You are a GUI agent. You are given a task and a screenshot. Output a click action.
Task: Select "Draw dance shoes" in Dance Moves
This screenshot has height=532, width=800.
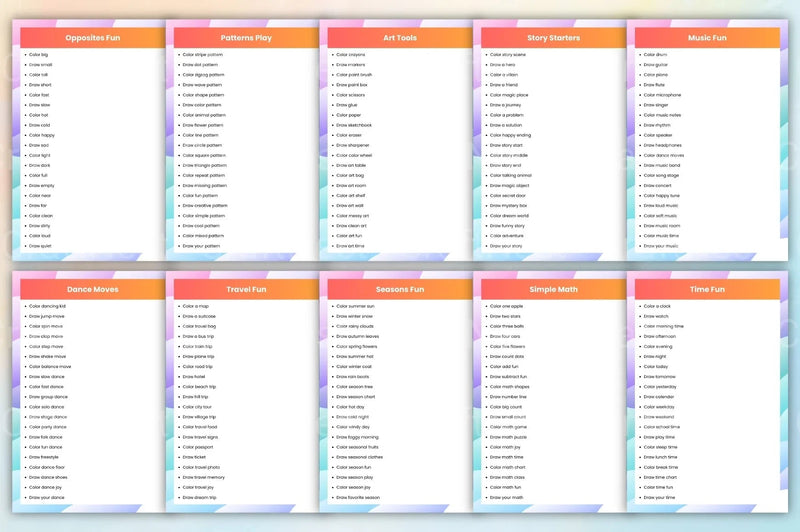(48, 477)
